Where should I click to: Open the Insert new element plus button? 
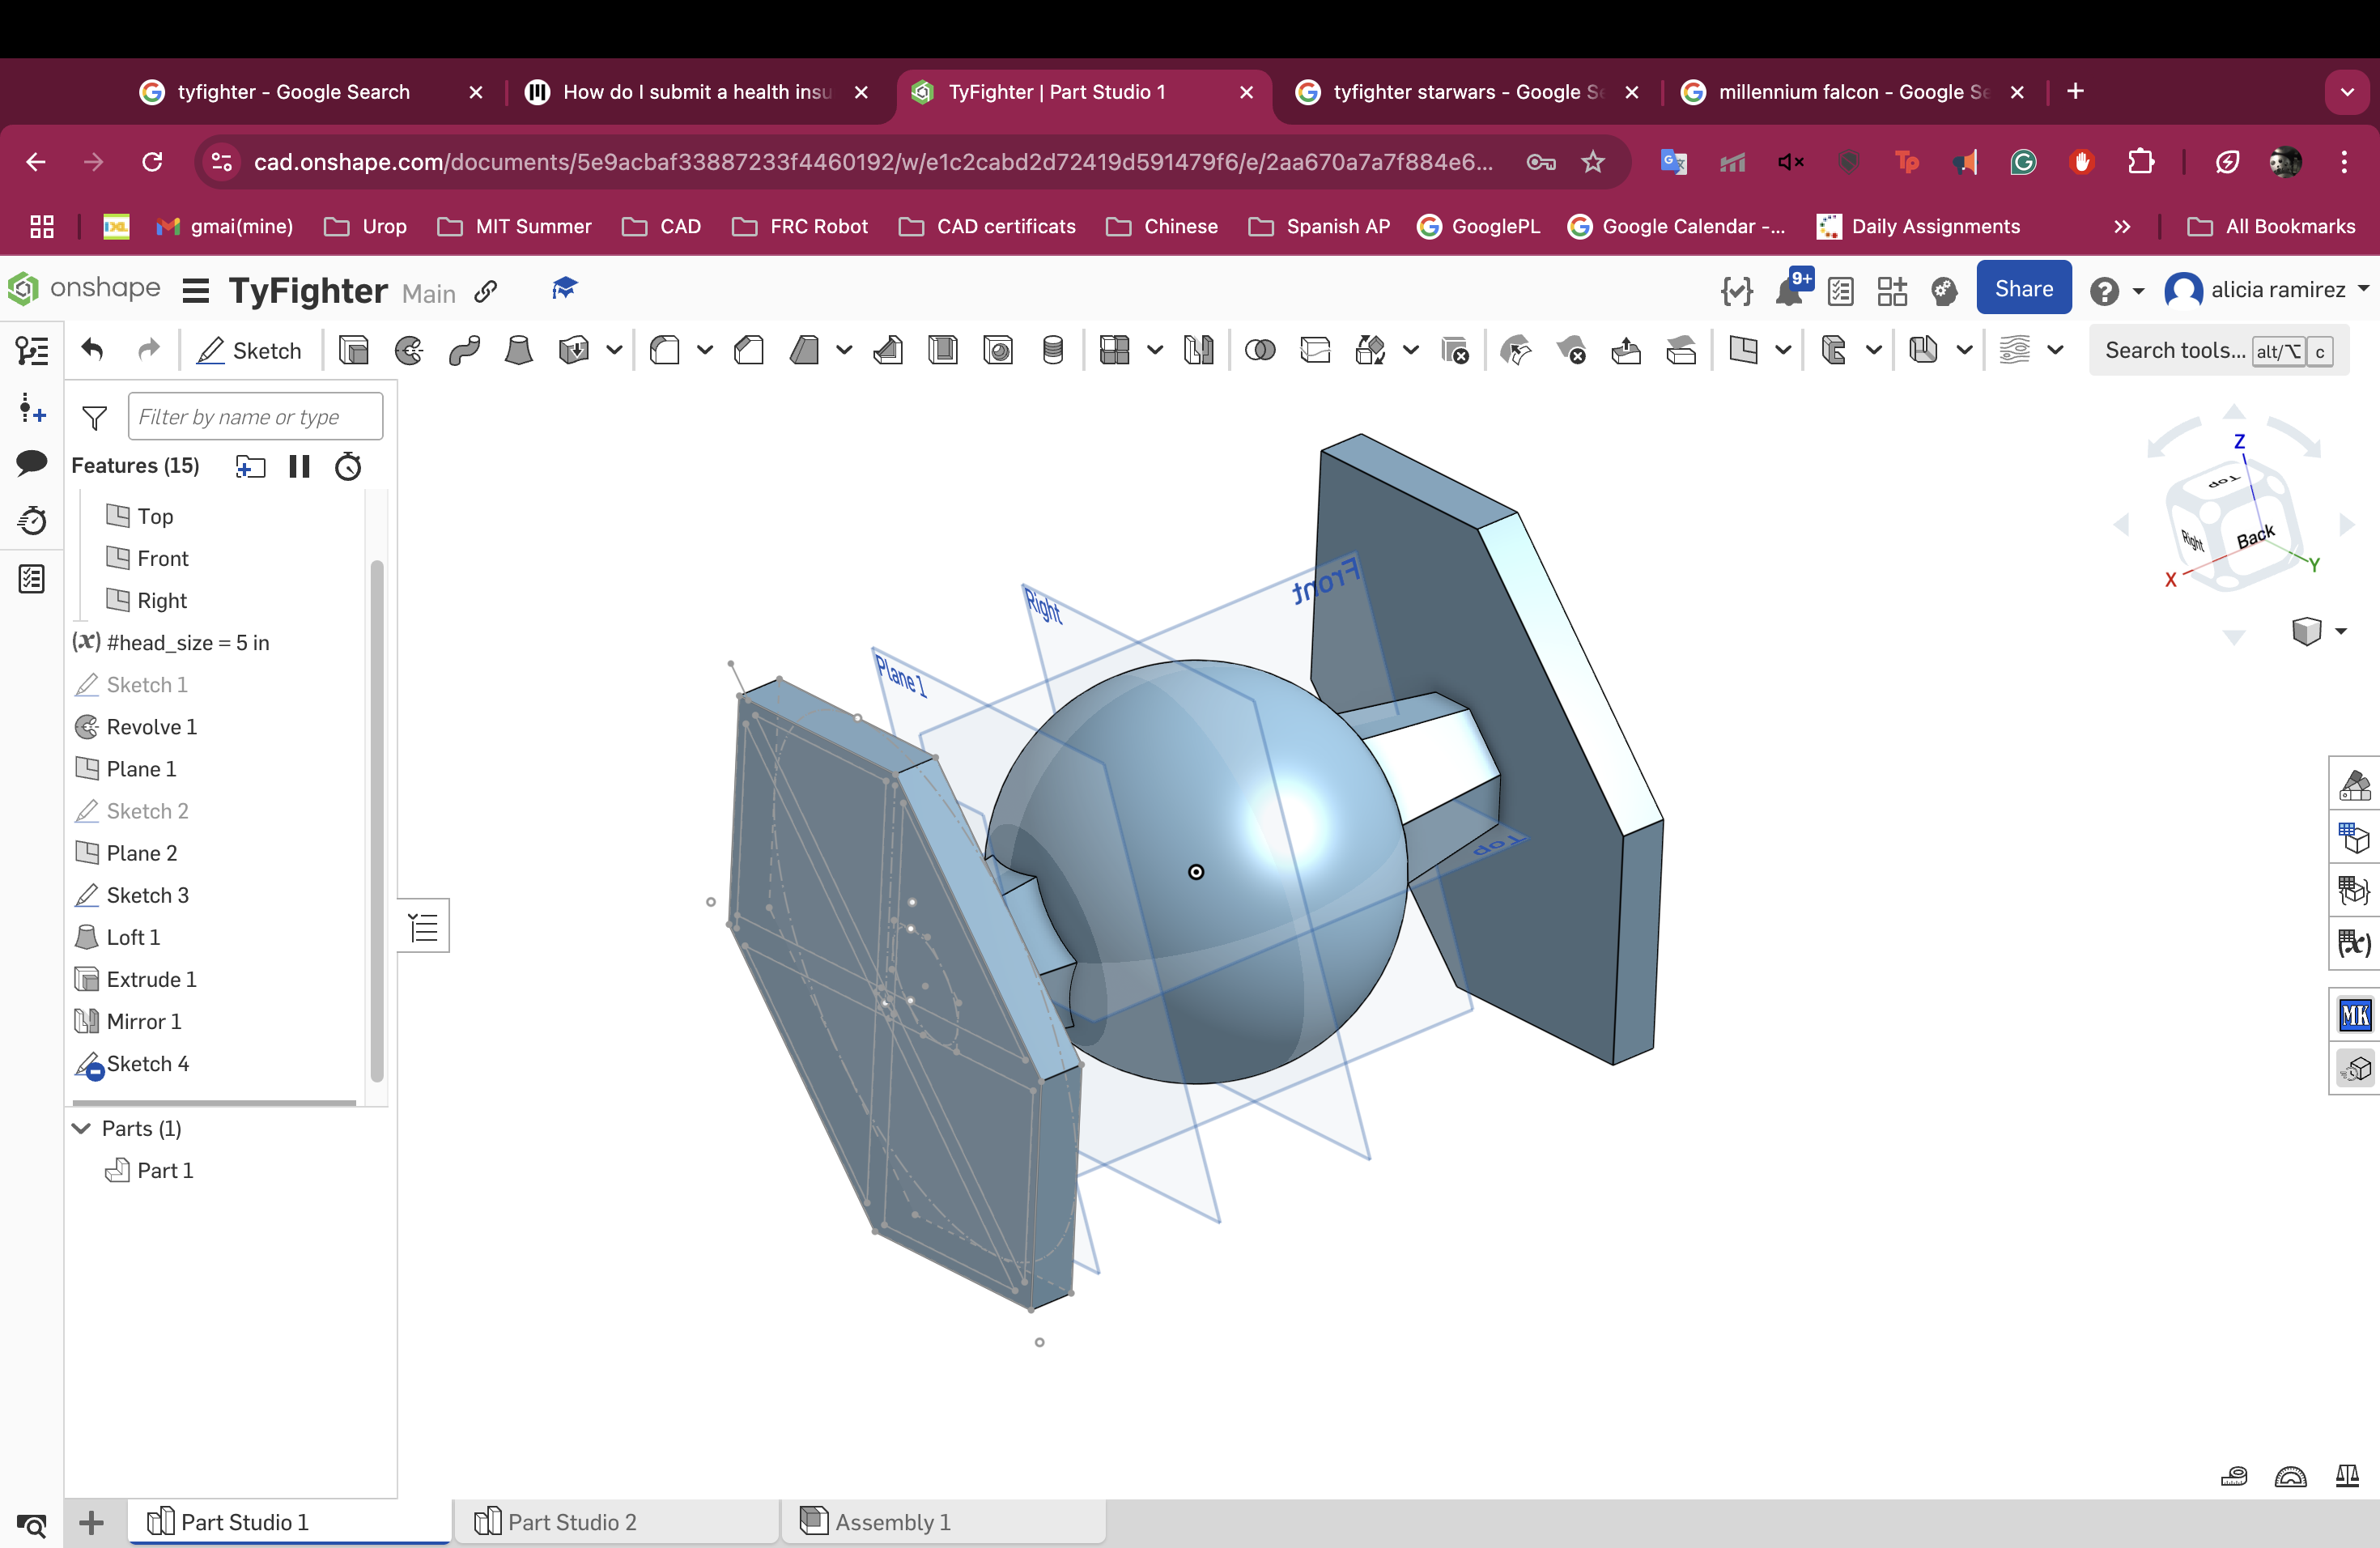[x=91, y=1522]
